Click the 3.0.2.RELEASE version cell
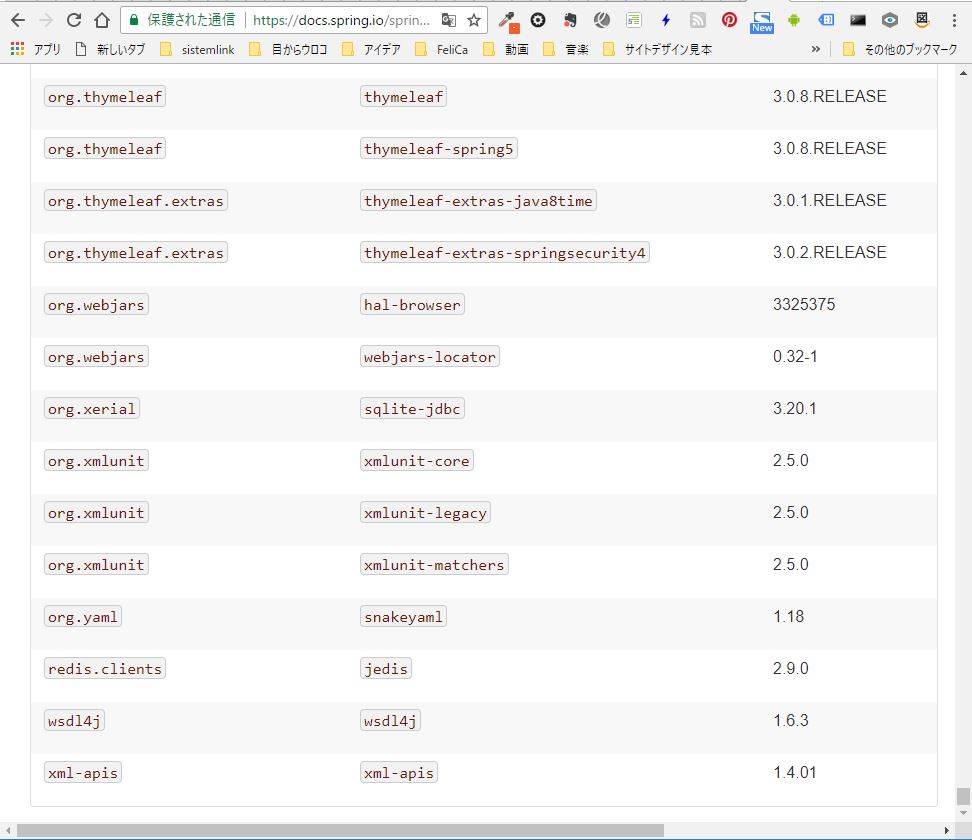Viewport: 972px width, 840px height. point(829,252)
